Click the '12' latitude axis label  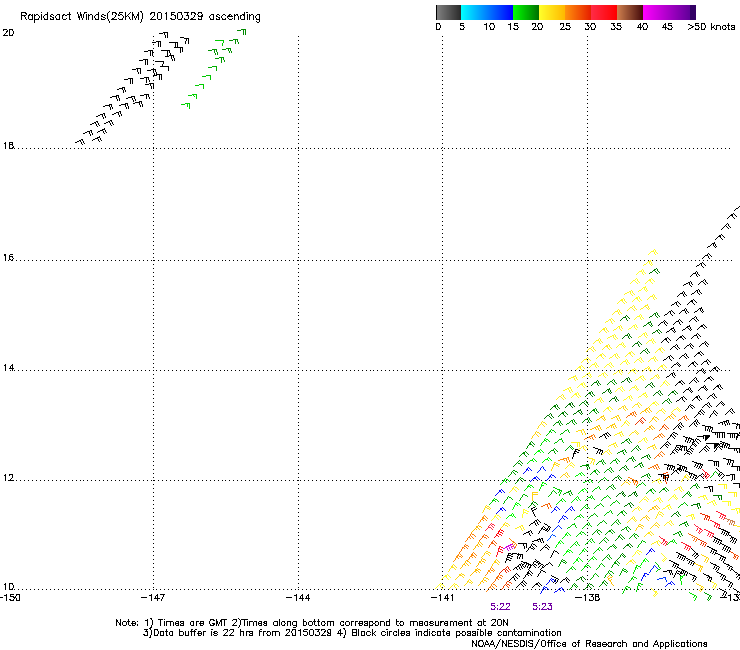(8, 478)
